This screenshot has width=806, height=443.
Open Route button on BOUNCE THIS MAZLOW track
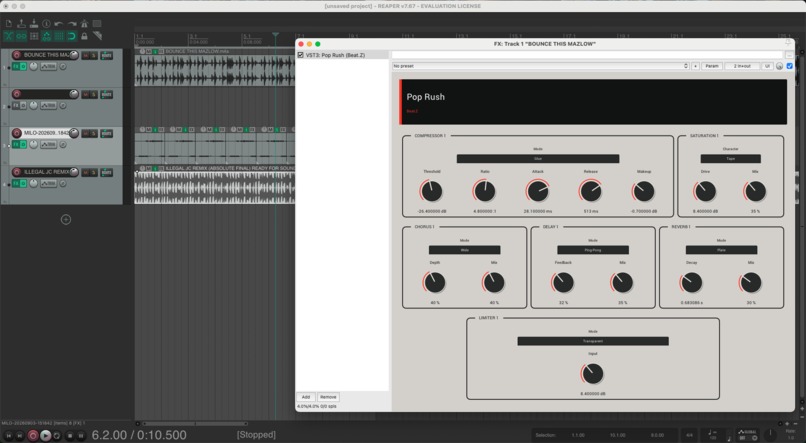tap(106, 55)
